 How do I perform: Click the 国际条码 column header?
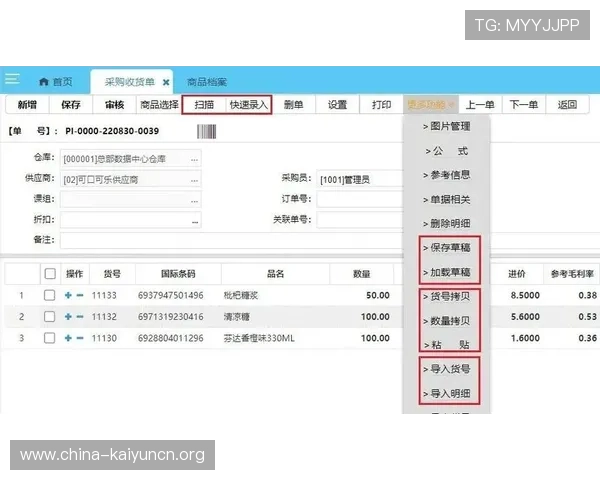(178, 274)
